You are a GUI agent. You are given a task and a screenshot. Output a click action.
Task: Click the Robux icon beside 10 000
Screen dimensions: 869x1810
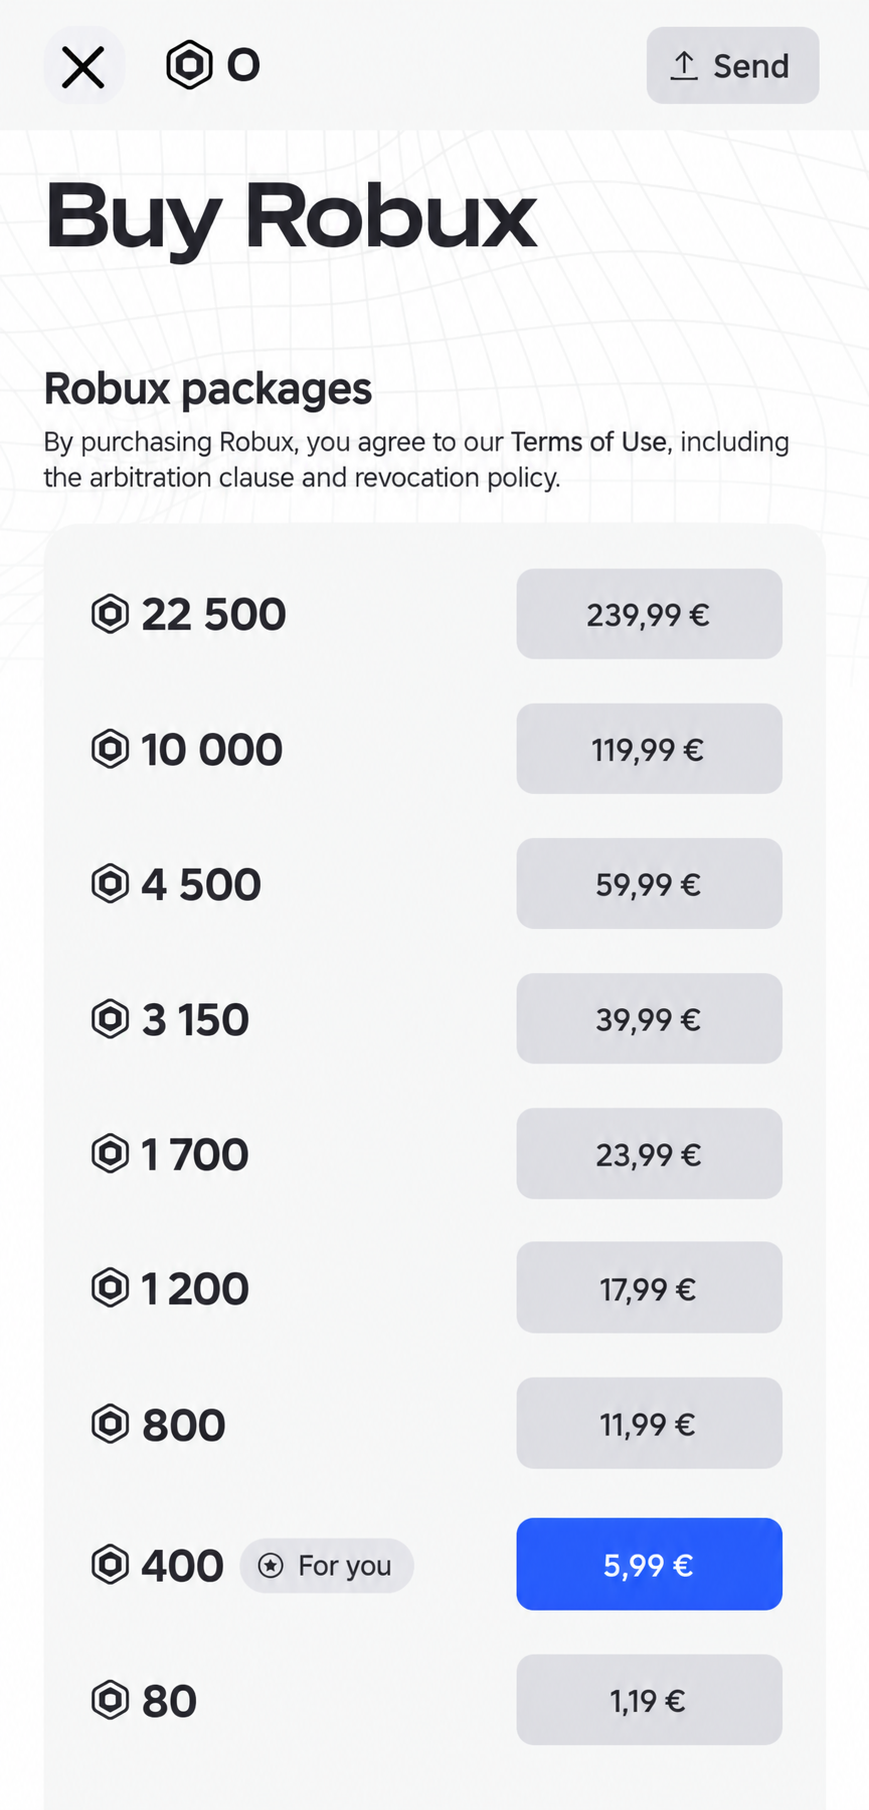coord(110,749)
